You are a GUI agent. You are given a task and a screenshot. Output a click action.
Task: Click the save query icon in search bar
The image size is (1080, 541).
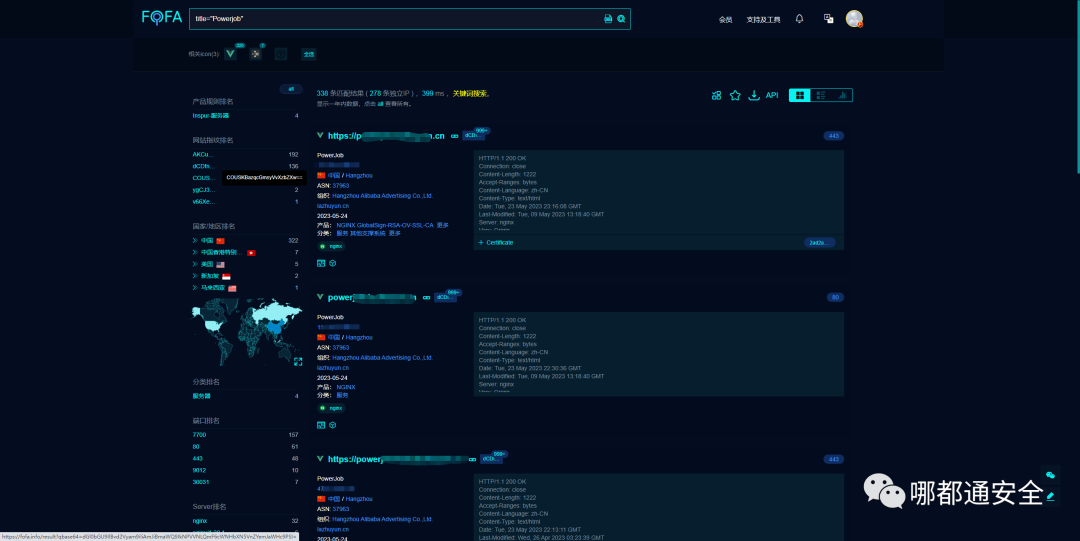click(x=608, y=19)
